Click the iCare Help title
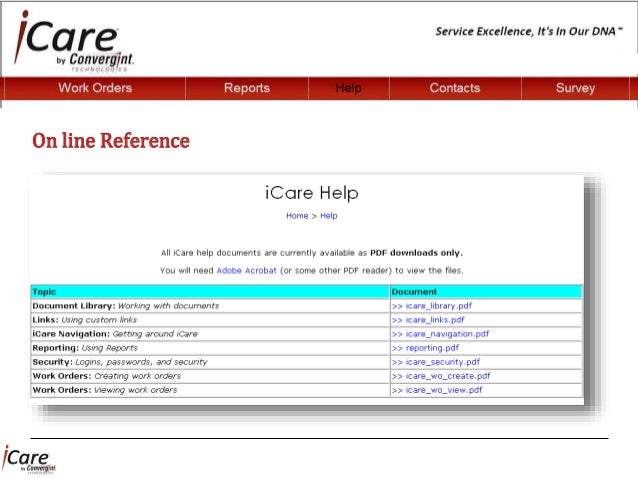 [312, 192]
